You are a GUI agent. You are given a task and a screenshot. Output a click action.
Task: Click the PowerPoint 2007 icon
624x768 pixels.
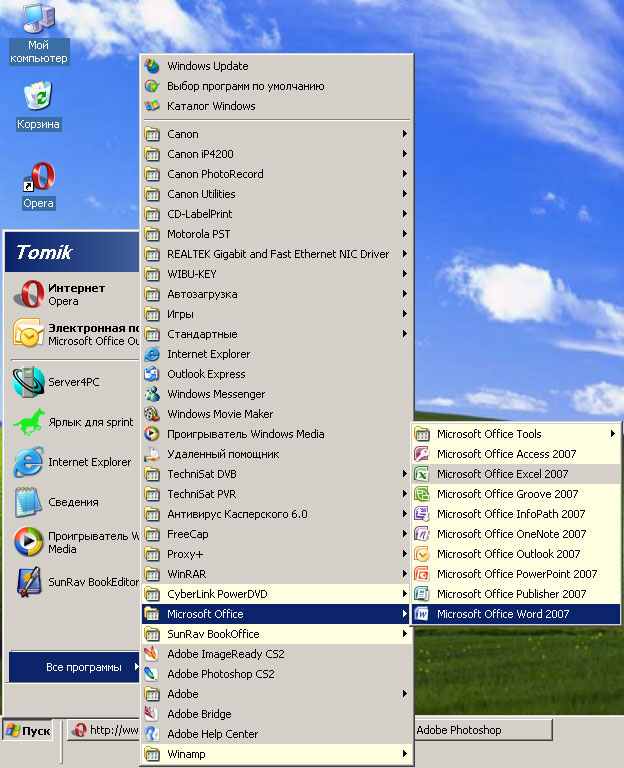click(x=421, y=574)
